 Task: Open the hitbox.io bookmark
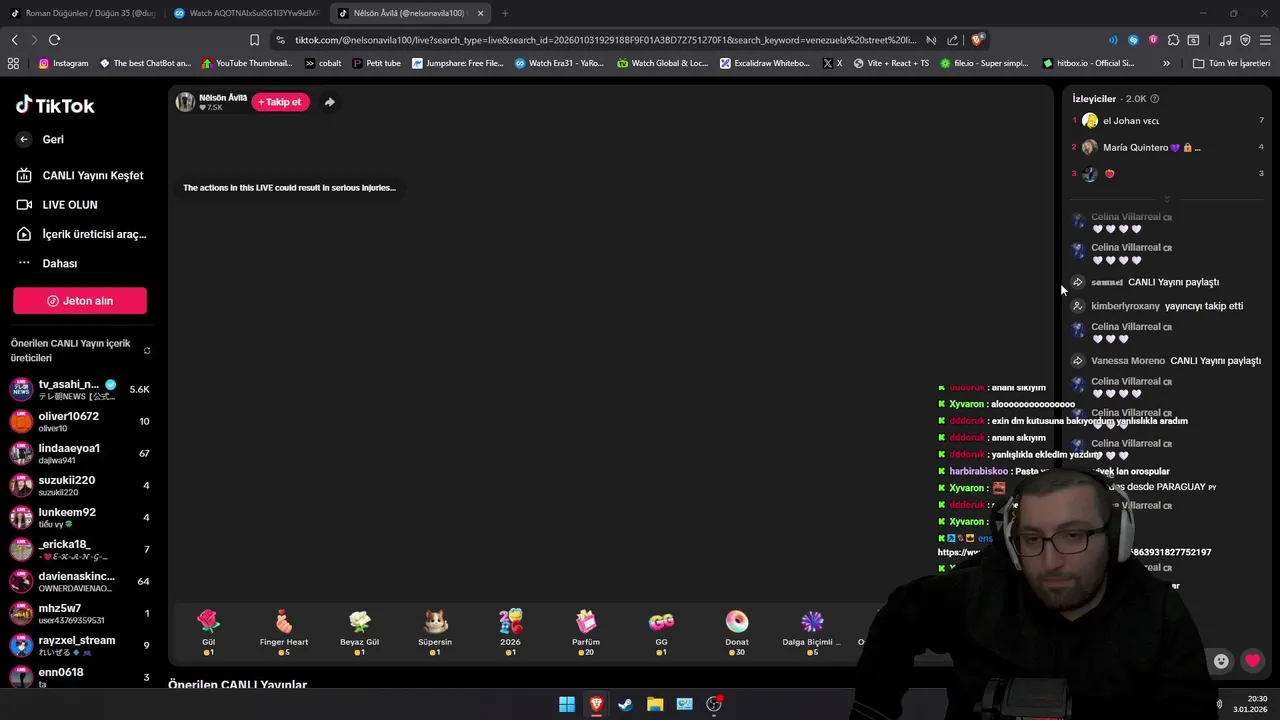pyautogui.click(x=1088, y=63)
